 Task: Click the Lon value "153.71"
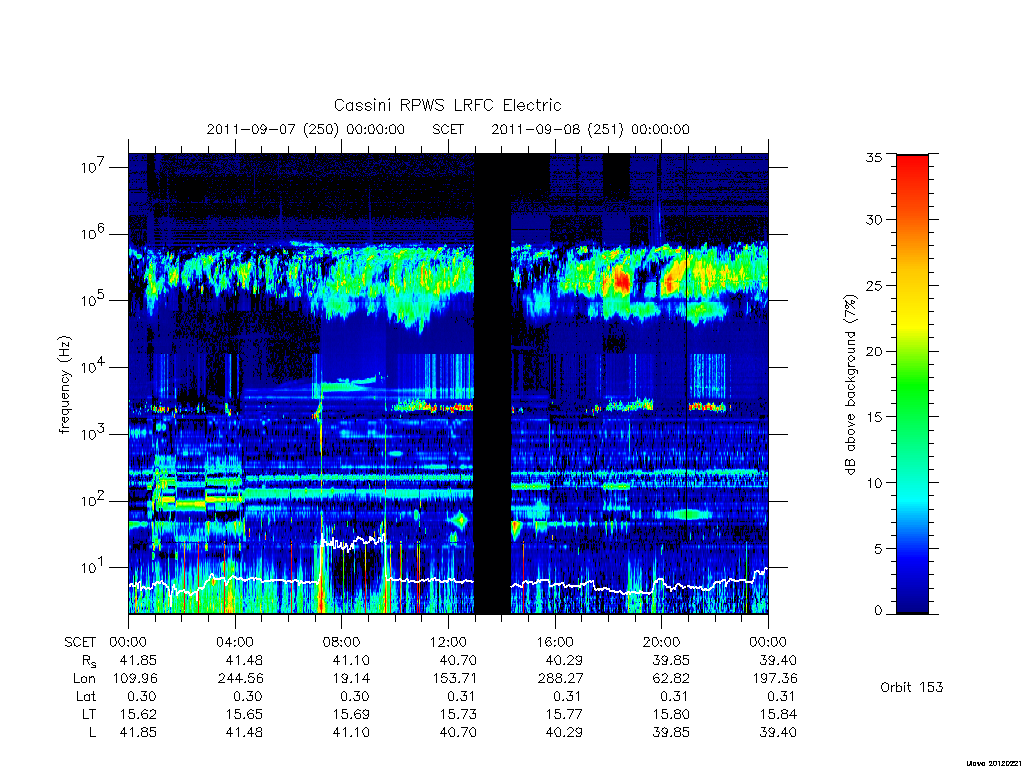(454, 679)
